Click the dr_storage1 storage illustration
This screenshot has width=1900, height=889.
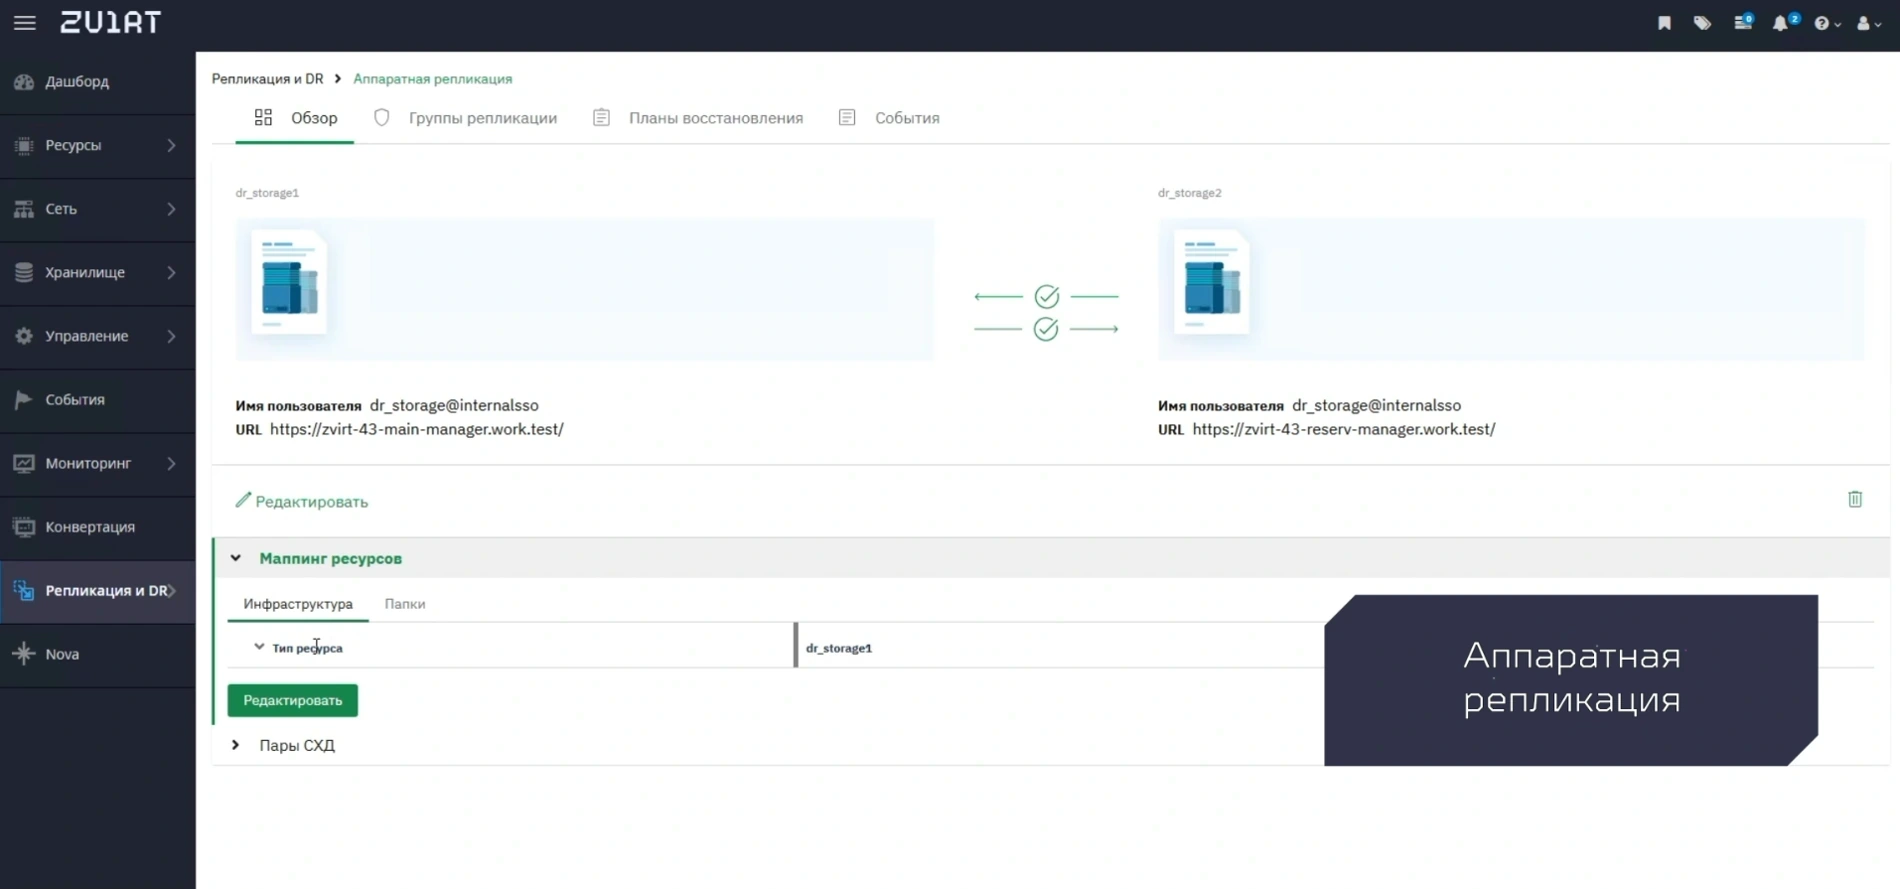289,282
